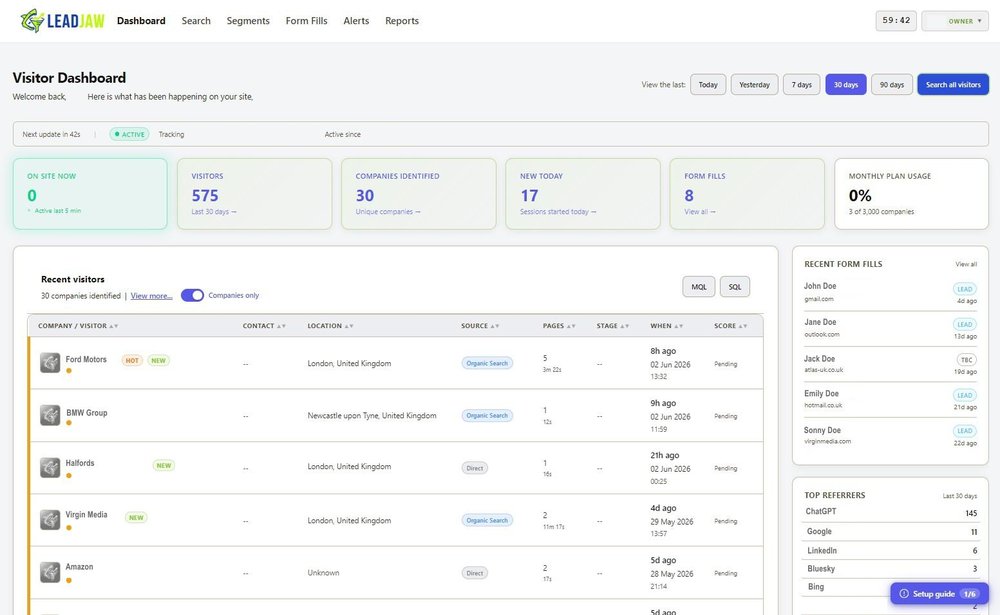Image resolution: width=1000 pixels, height=615 pixels.
Task: Open the Dashboard nav item
Action: click(x=141, y=21)
